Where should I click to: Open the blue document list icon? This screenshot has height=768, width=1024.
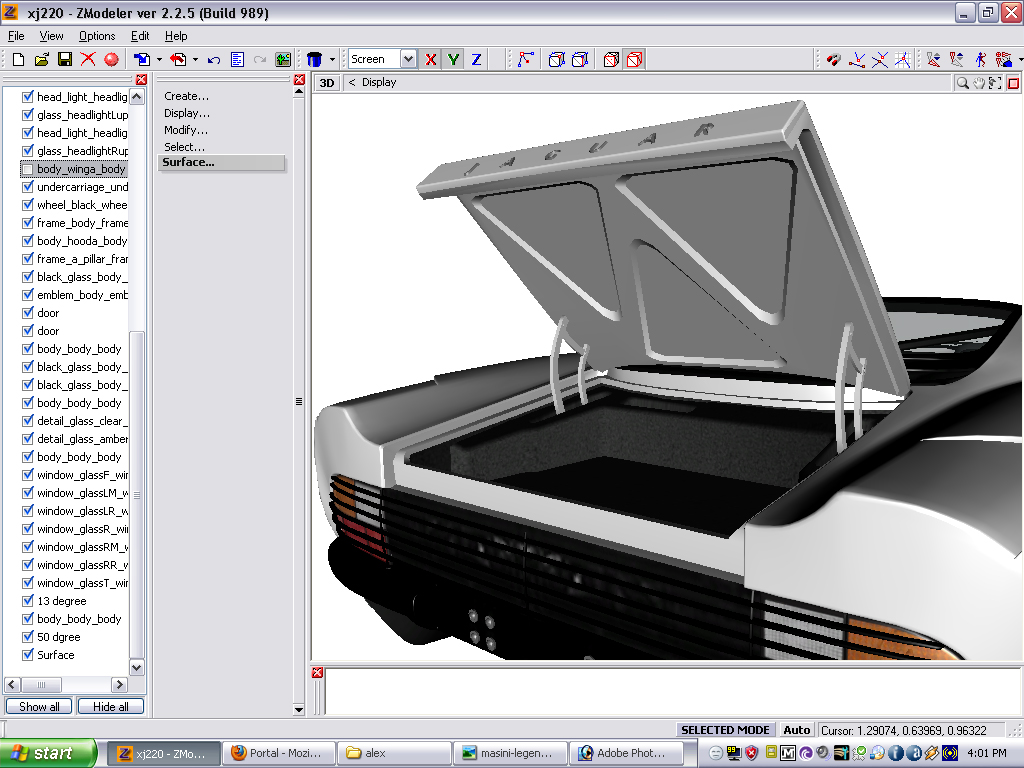[x=237, y=59]
